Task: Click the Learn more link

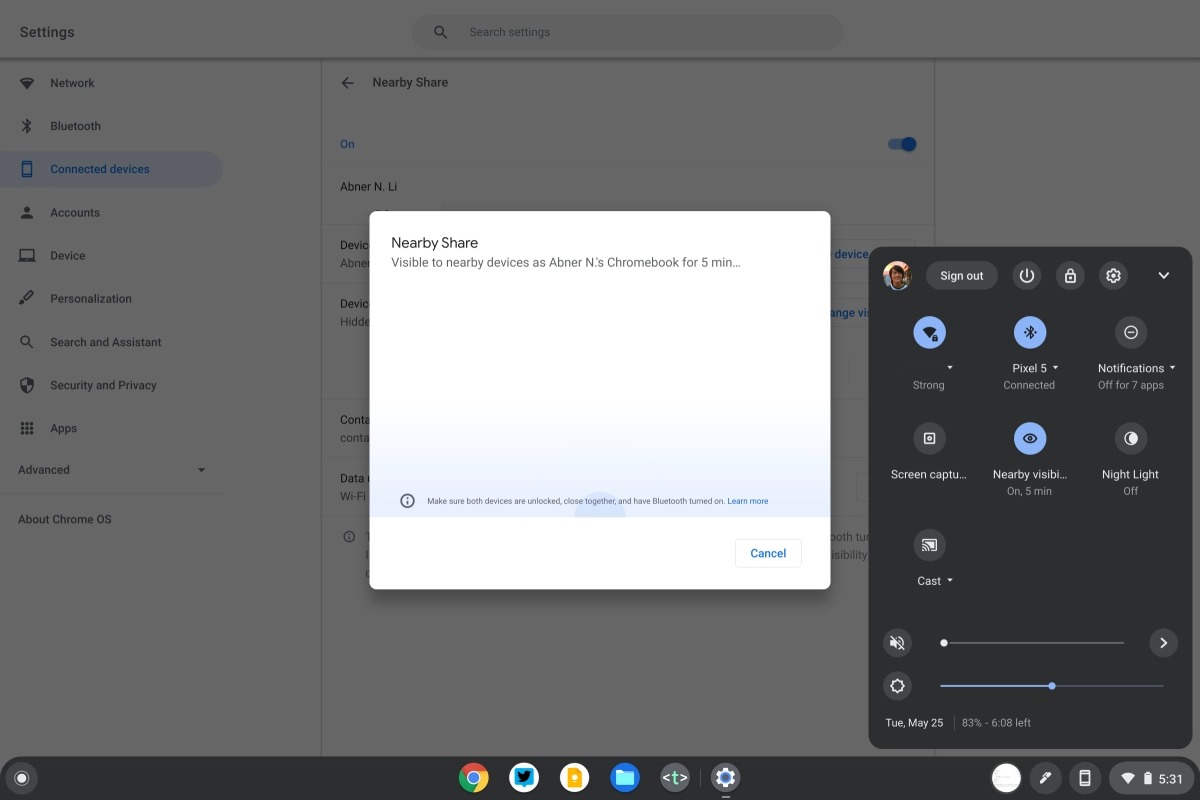Action: coord(748,501)
